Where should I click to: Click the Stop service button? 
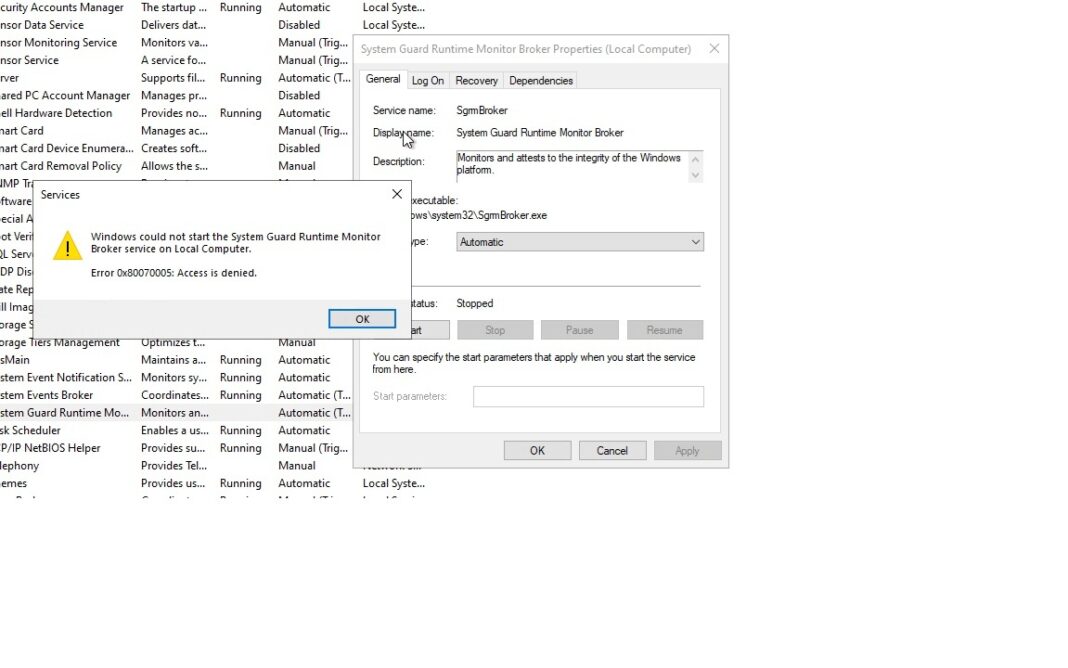494,329
